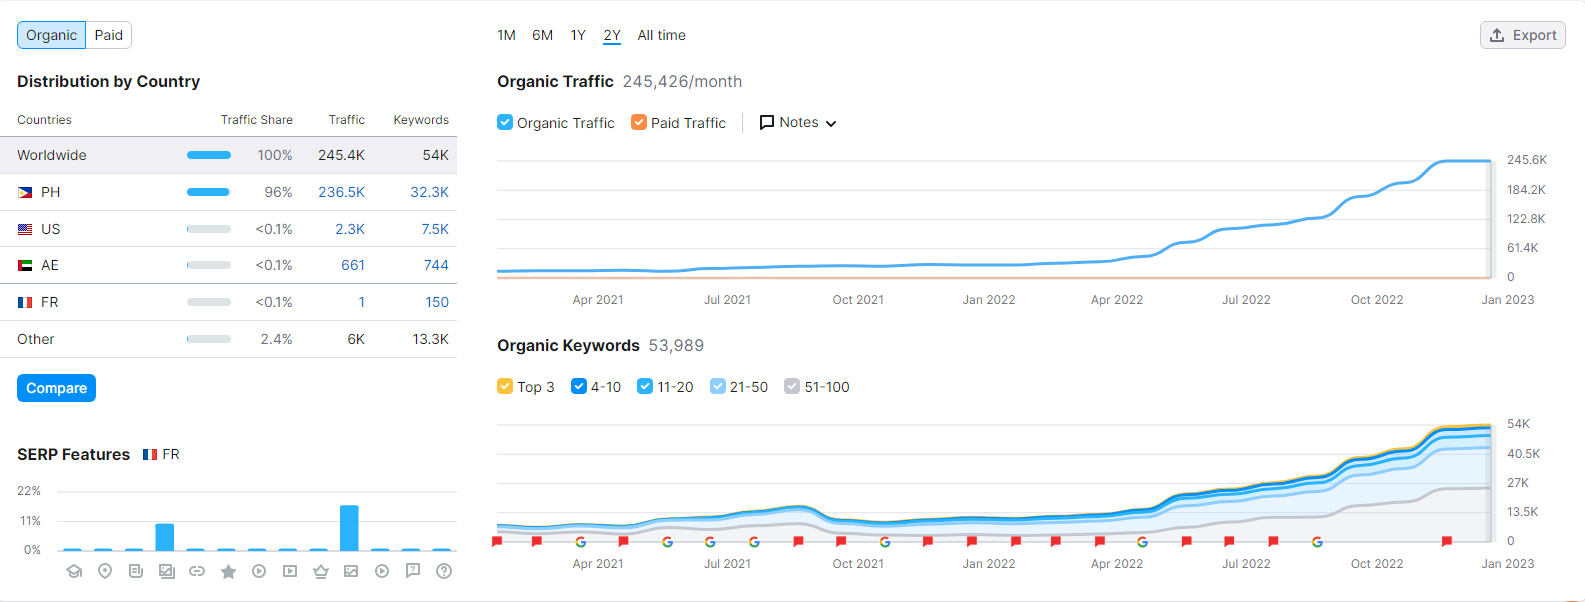Click PH traffic value 236.5K link
The width and height of the screenshot is (1585, 602).
coord(341,192)
